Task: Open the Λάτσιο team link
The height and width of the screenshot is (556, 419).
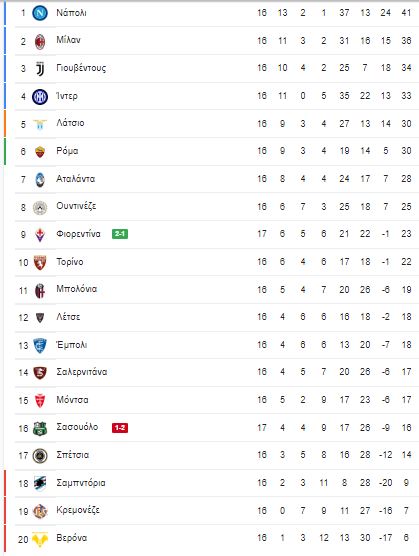Action: 70,123
